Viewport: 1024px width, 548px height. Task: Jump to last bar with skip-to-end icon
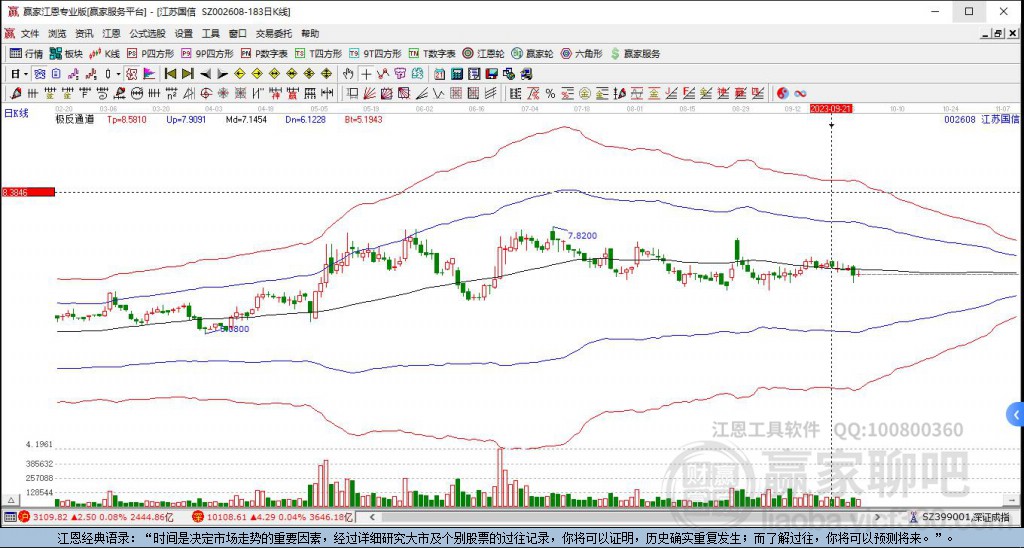click(x=187, y=74)
